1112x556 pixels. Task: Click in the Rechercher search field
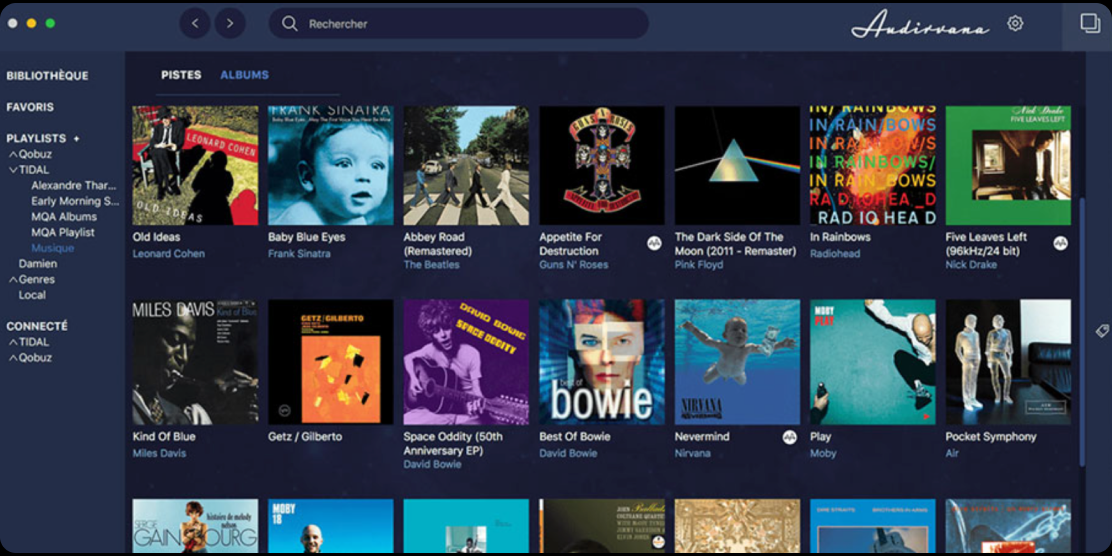point(458,23)
